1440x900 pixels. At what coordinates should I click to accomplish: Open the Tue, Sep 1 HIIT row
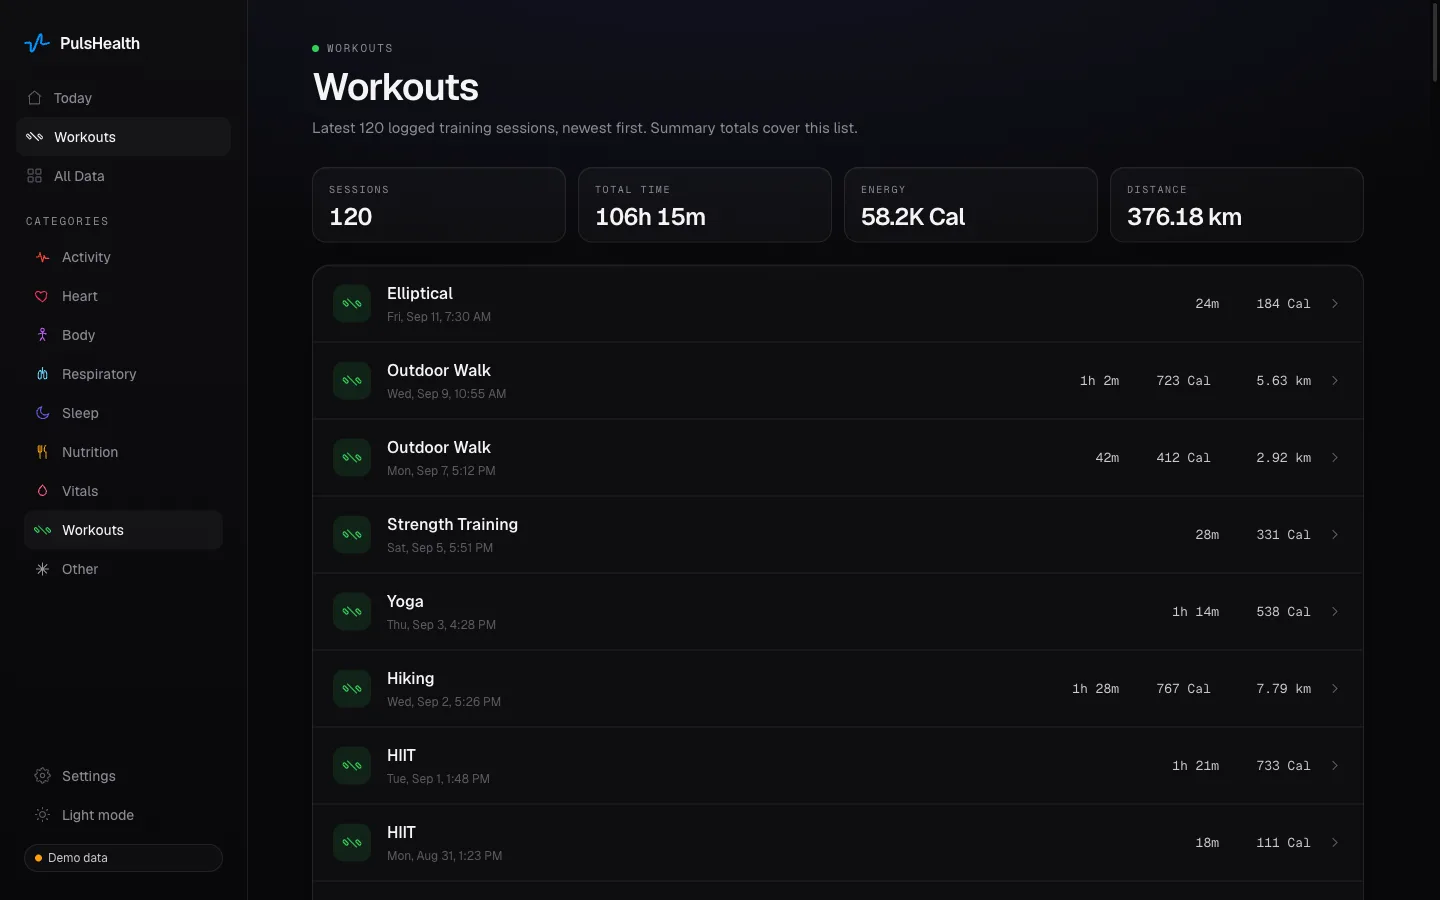coord(838,766)
